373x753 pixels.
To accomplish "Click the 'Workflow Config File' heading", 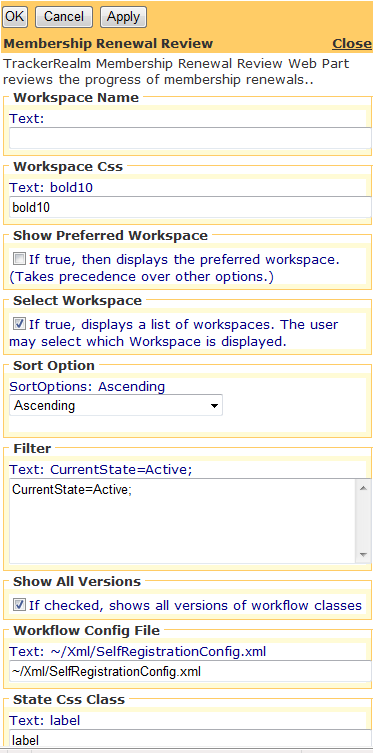I will (x=86, y=630).
